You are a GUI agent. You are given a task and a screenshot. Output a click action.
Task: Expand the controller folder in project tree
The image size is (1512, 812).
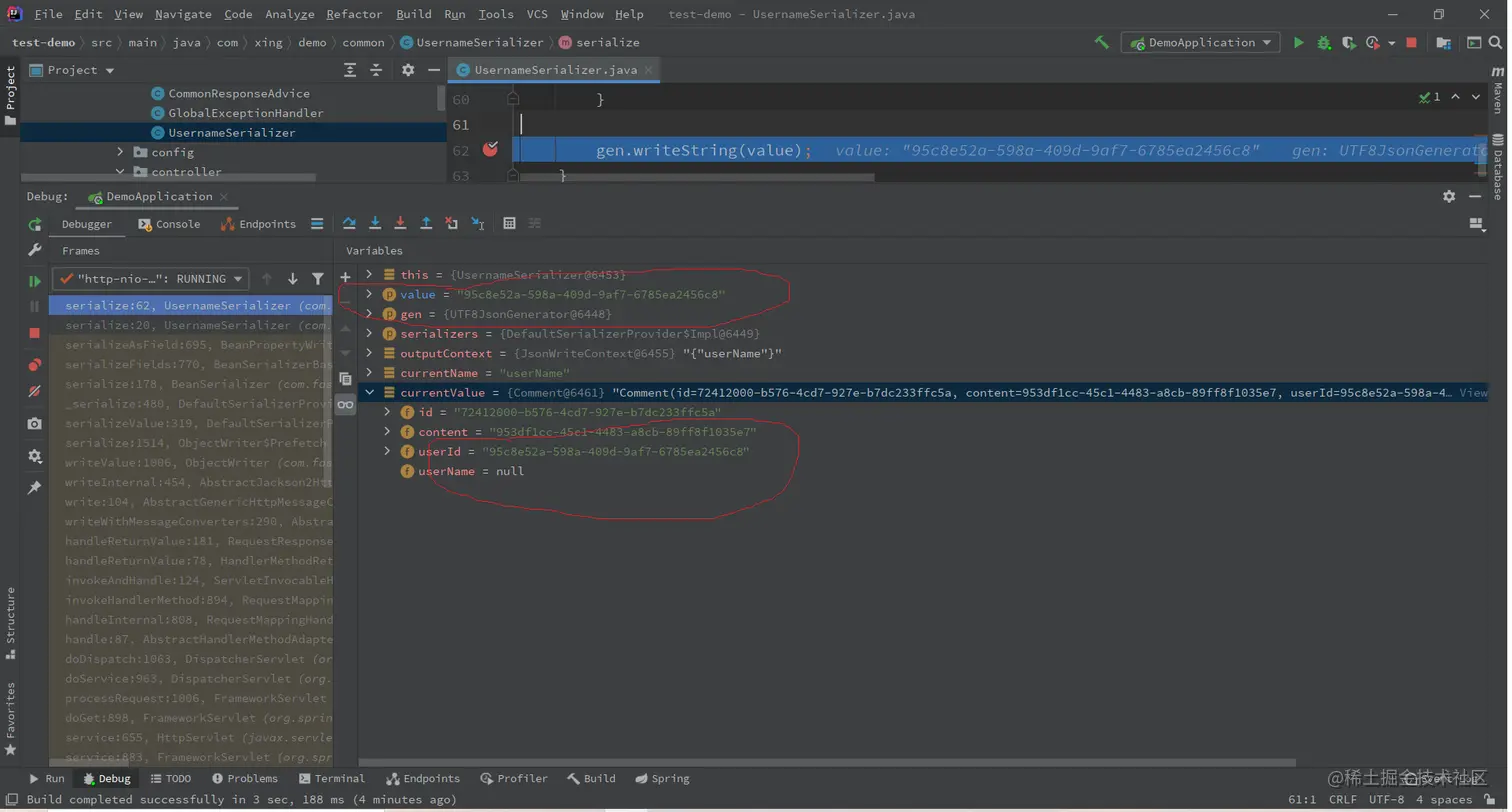120,172
